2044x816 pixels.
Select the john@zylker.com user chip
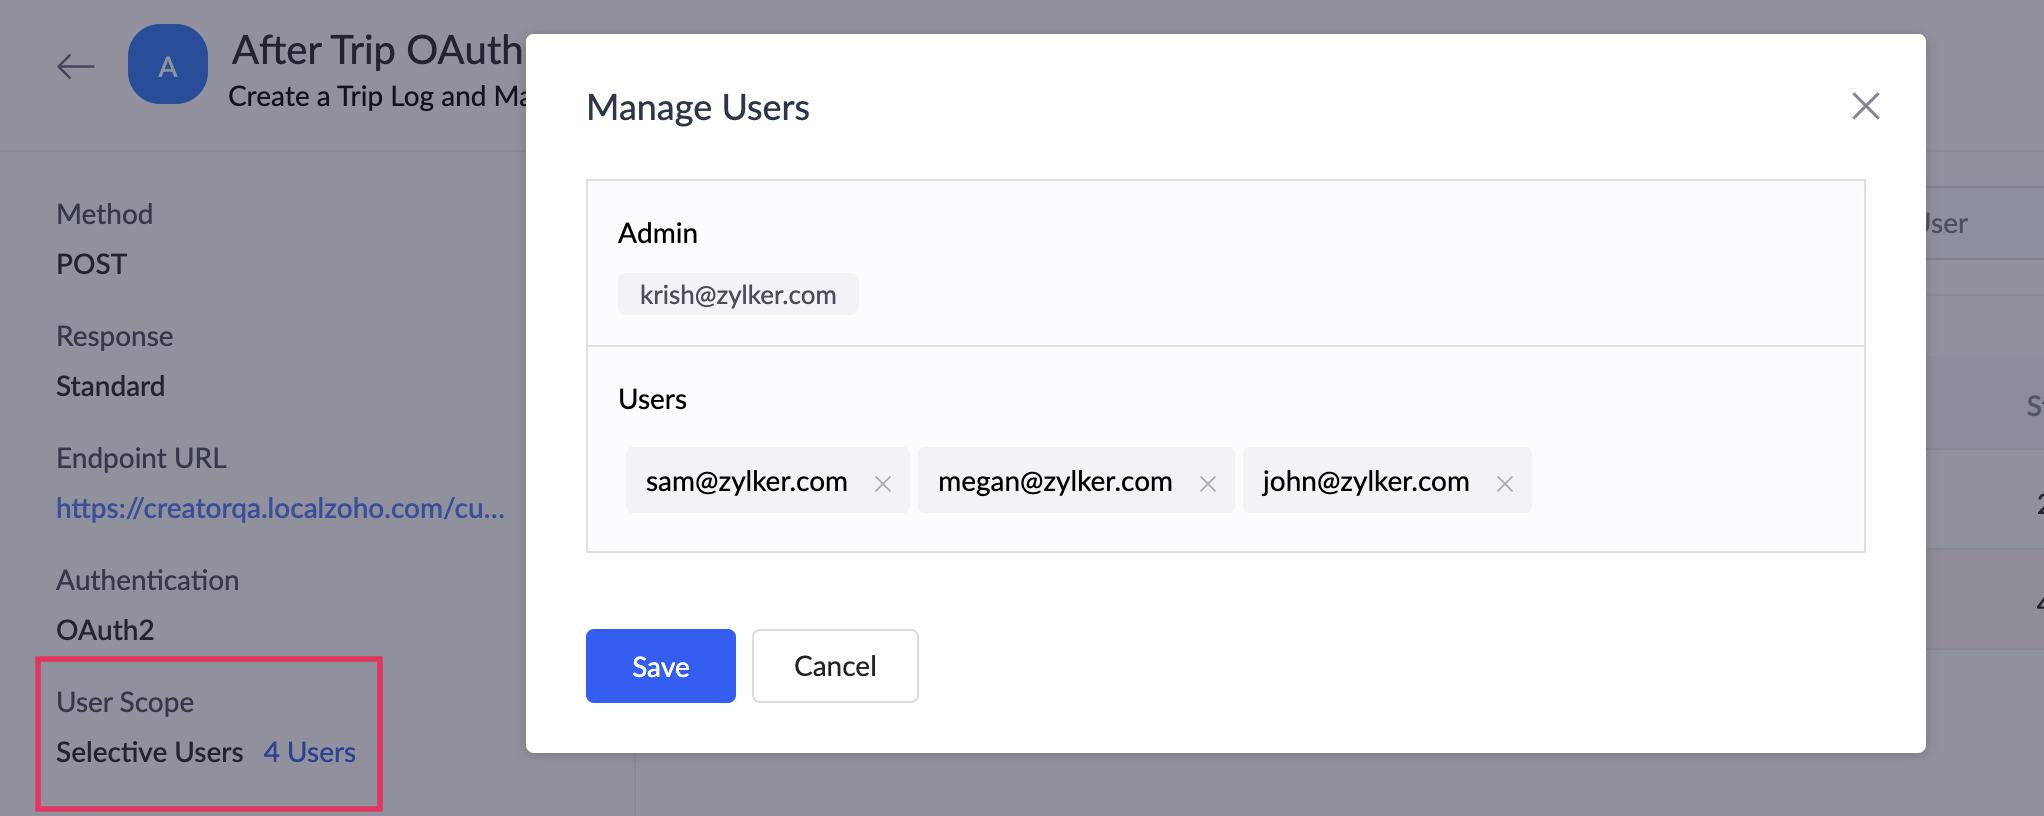point(1365,481)
